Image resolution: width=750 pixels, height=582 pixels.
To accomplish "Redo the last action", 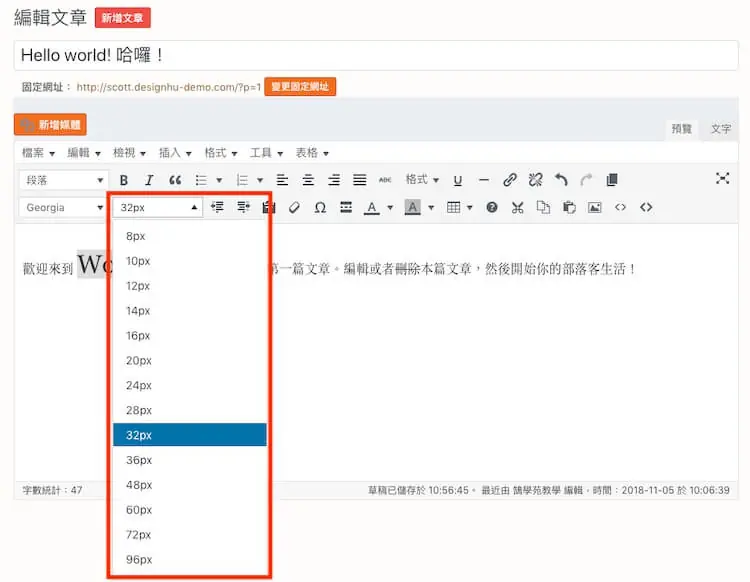I will [x=586, y=180].
